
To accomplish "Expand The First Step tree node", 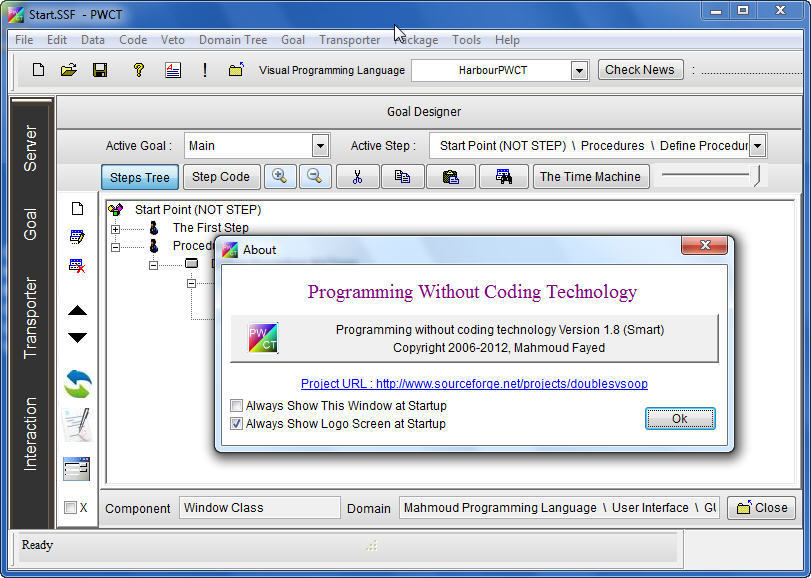I will tap(116, 229).
